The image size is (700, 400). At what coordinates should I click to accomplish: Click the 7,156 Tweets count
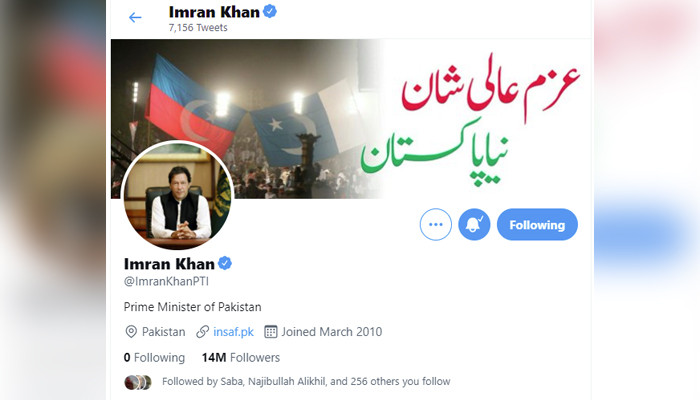point(198,28)
